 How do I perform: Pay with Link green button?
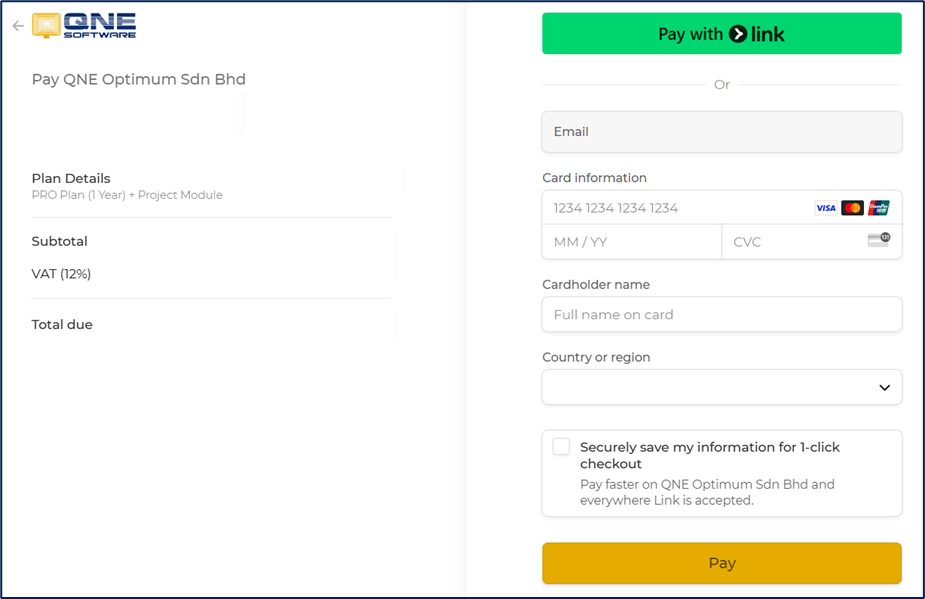coord(721,34)
